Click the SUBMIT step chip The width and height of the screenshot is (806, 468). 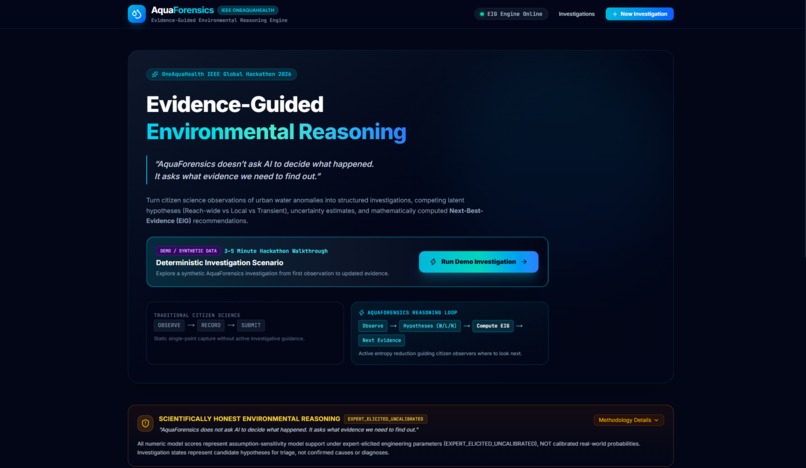(251, 326)
